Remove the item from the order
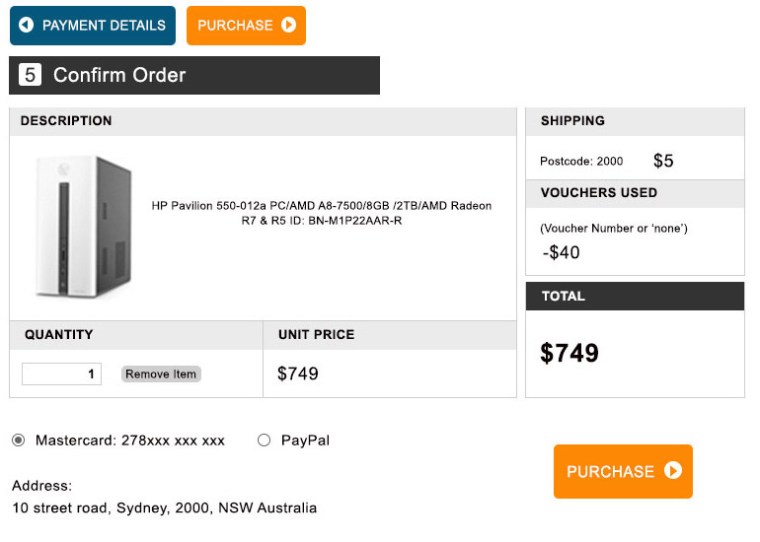Screen dimensions: 760x542 point(161,374)
